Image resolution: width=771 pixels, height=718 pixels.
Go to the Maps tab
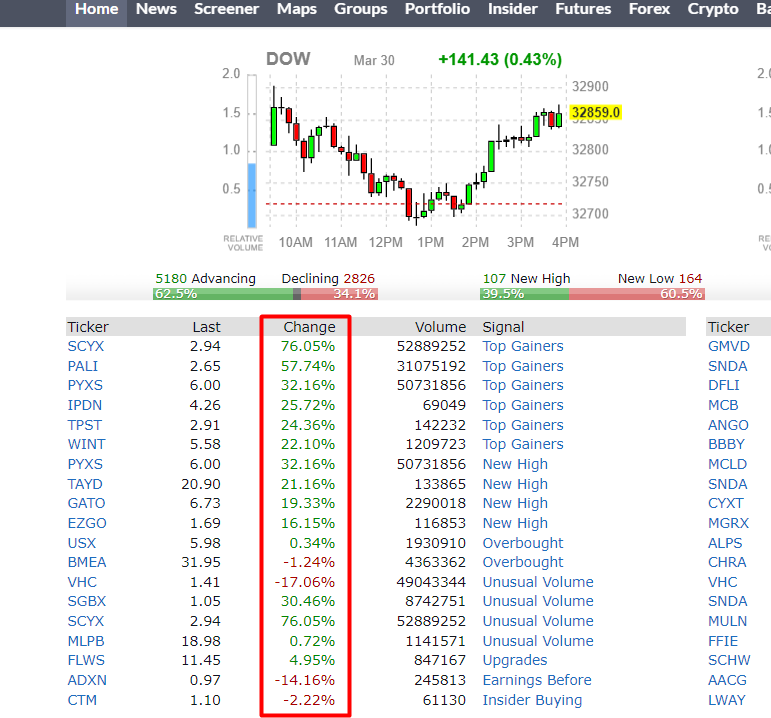(x=296, y=10)
